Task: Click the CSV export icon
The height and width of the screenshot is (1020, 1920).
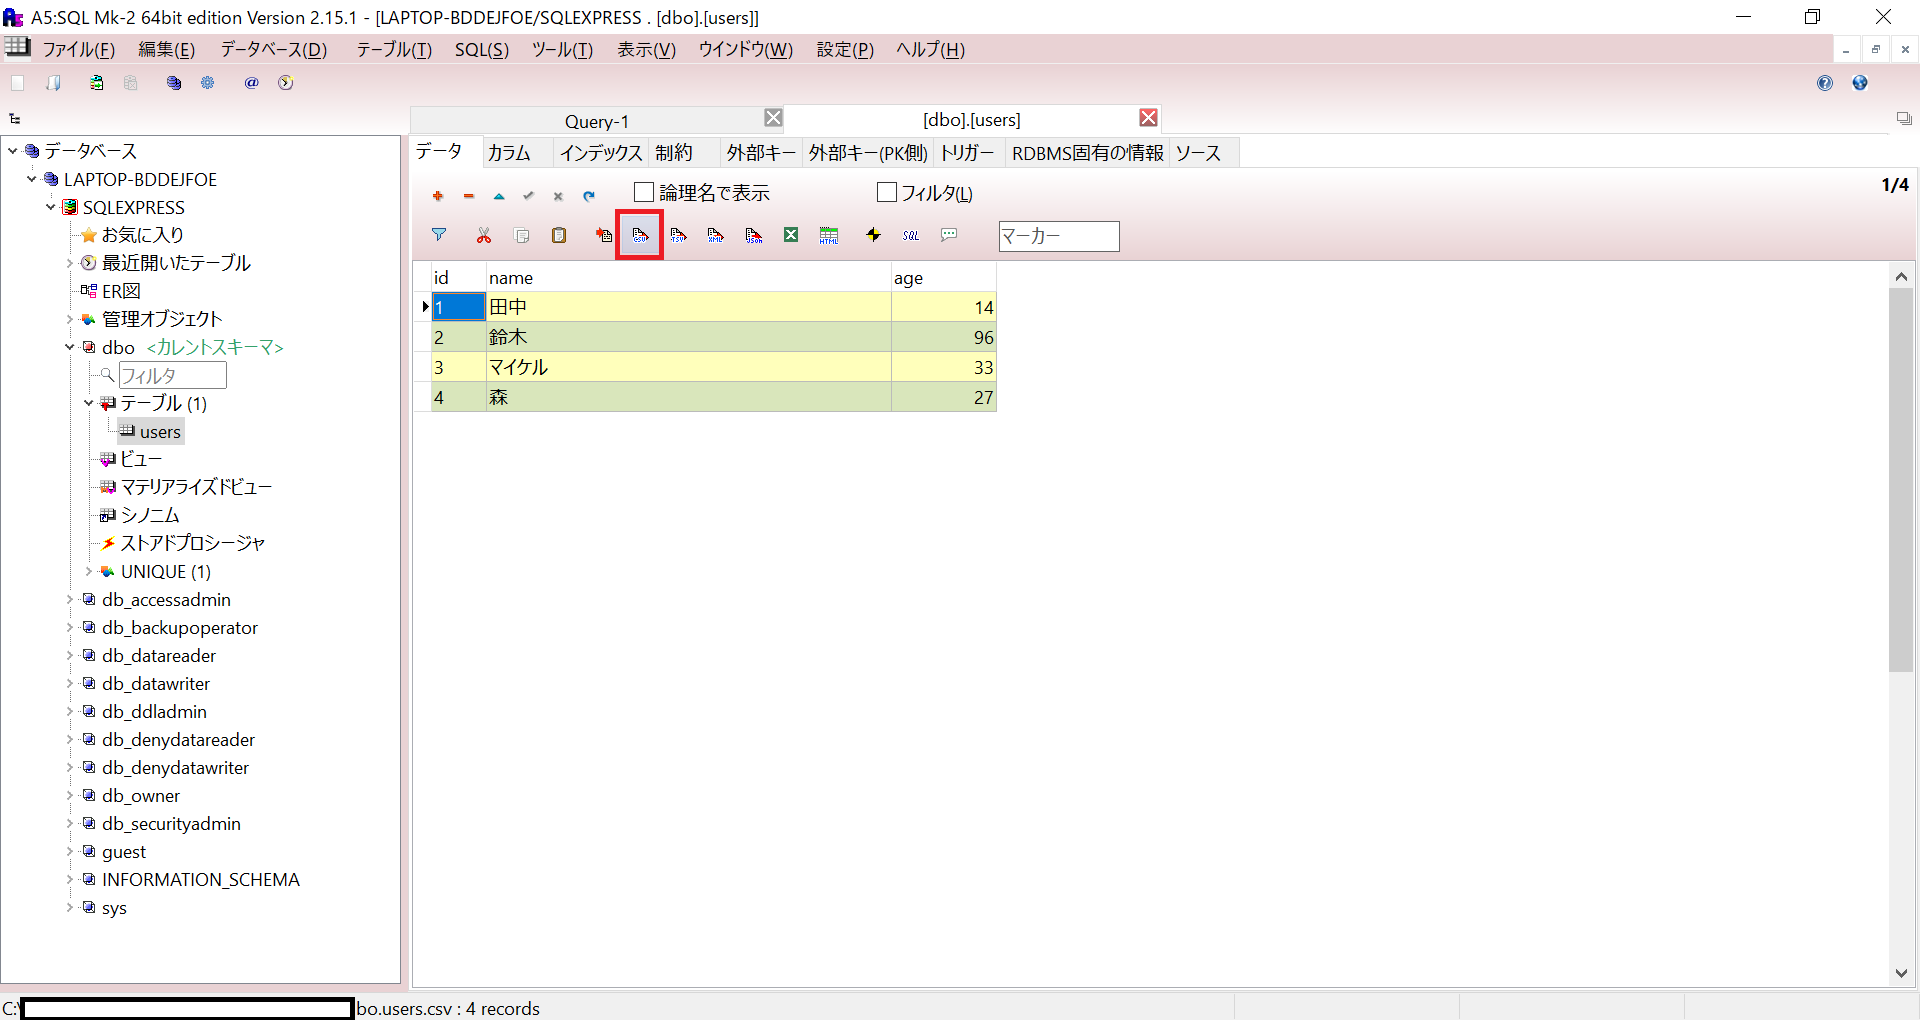Action: (x=640, y=235)
